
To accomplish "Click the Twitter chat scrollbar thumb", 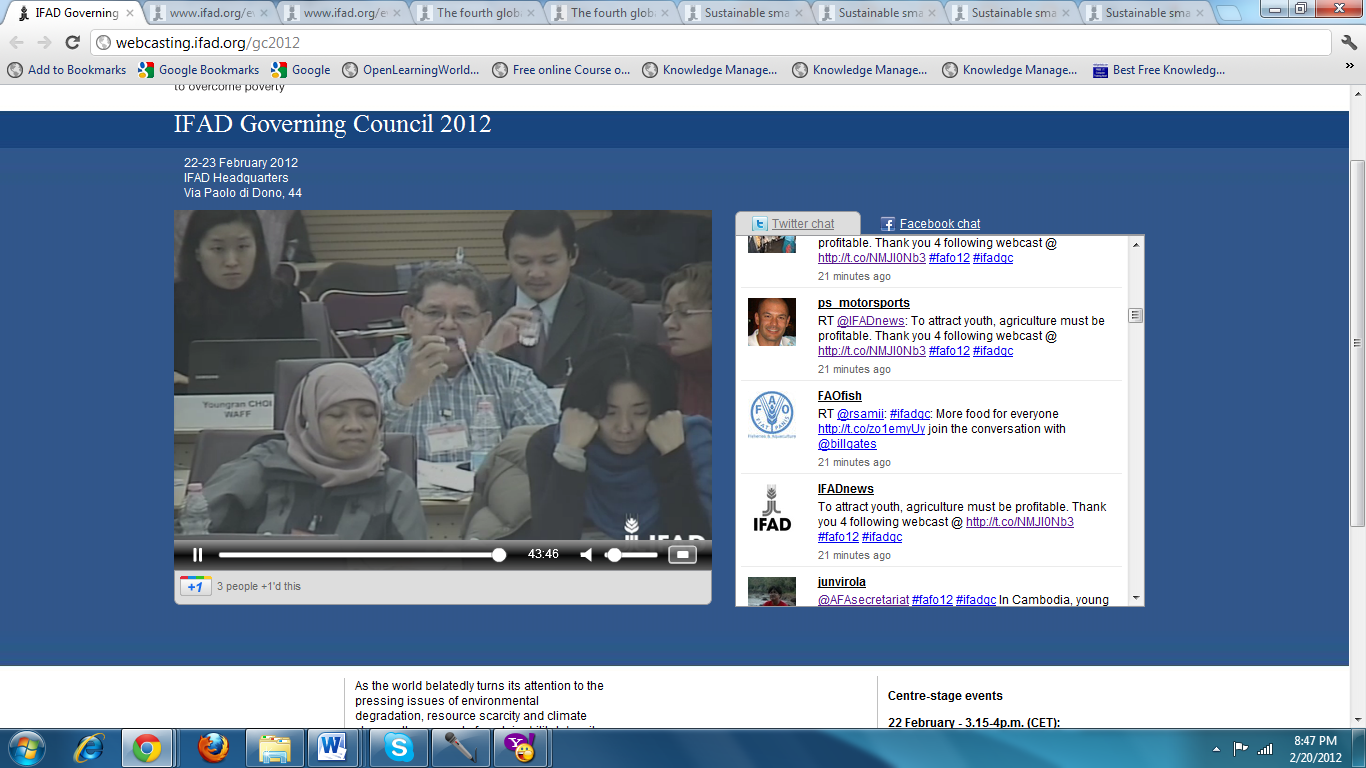I will click(x=1135, y=315).
